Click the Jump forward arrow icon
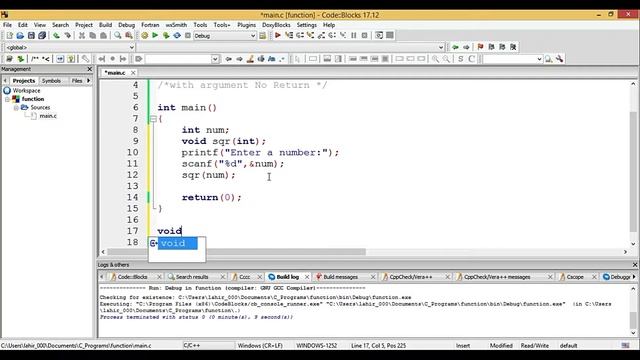Image resolution: width=640 pixels, height=360 pixels. click(x=466, y=47)
